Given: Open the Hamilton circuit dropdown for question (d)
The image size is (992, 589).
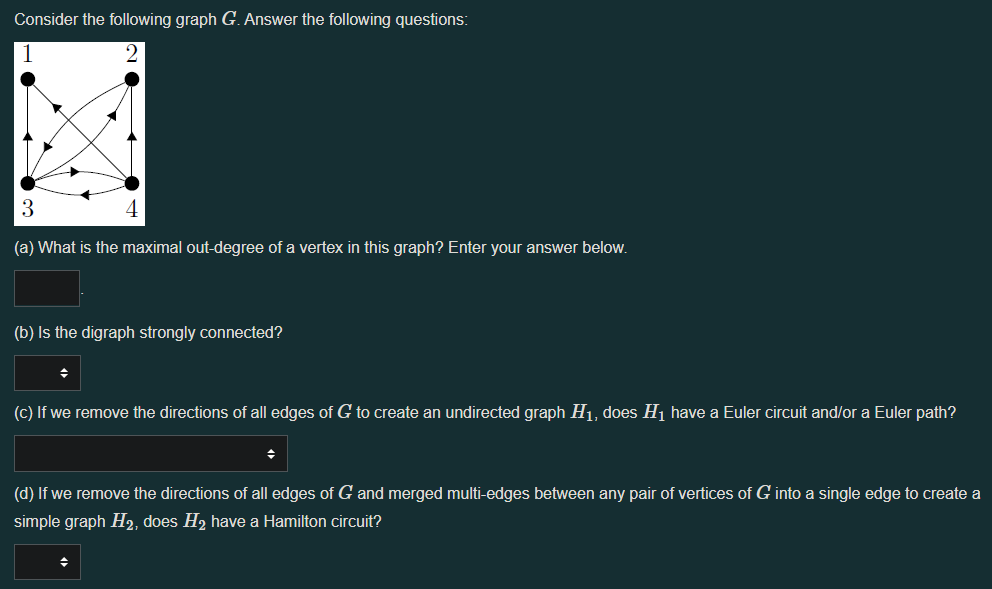Looking at the screenshot, I should click(47, 561).
